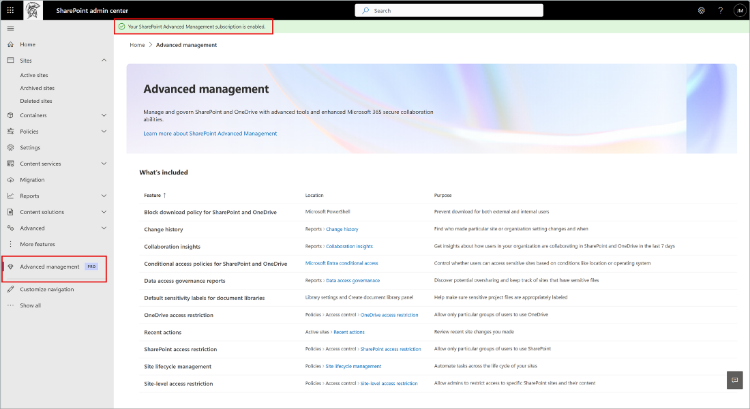Open Microsoft Entra conditional access link

tap(342, 263)
